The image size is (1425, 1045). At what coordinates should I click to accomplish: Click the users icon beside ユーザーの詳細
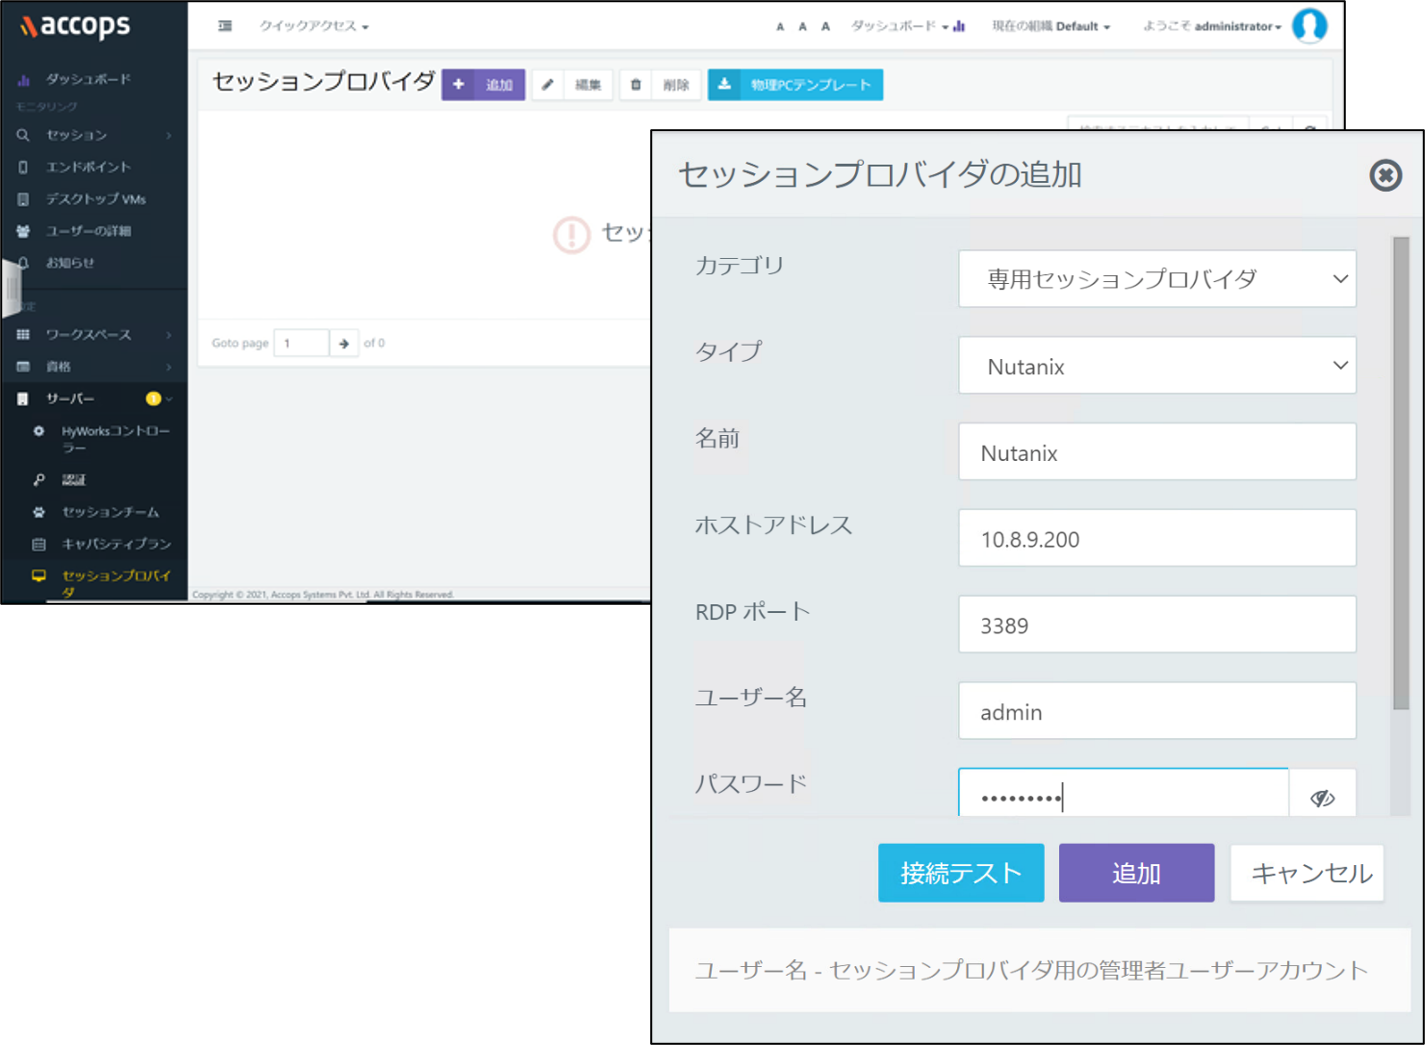pos(23,231)
